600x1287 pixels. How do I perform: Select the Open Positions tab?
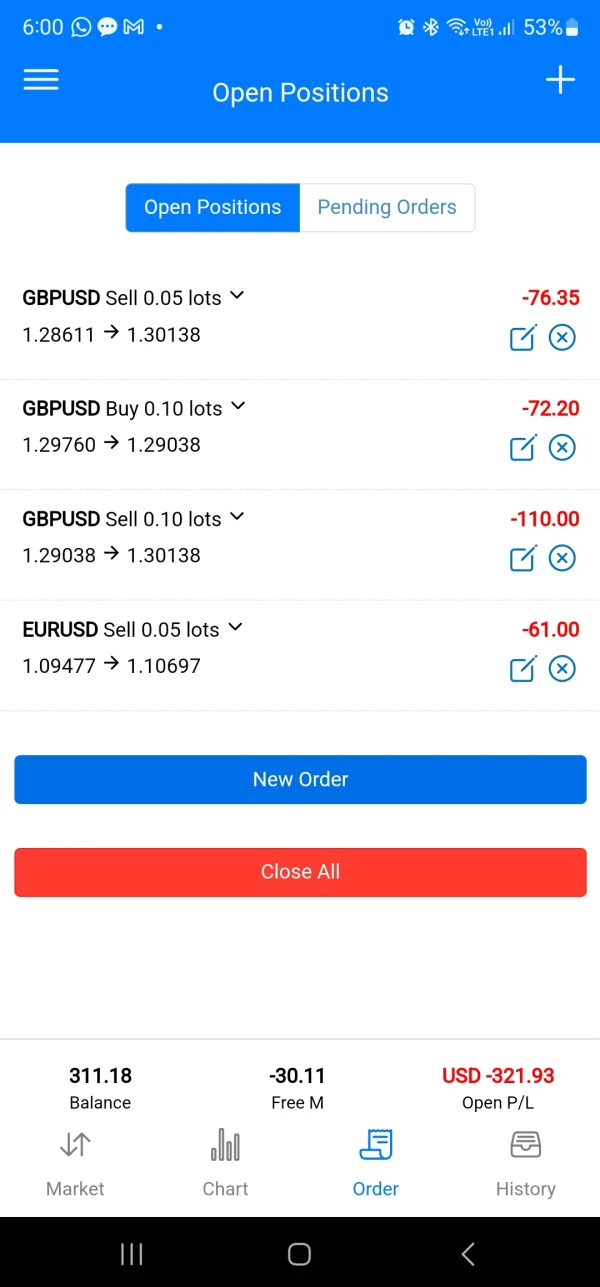[x=213, y=208]
